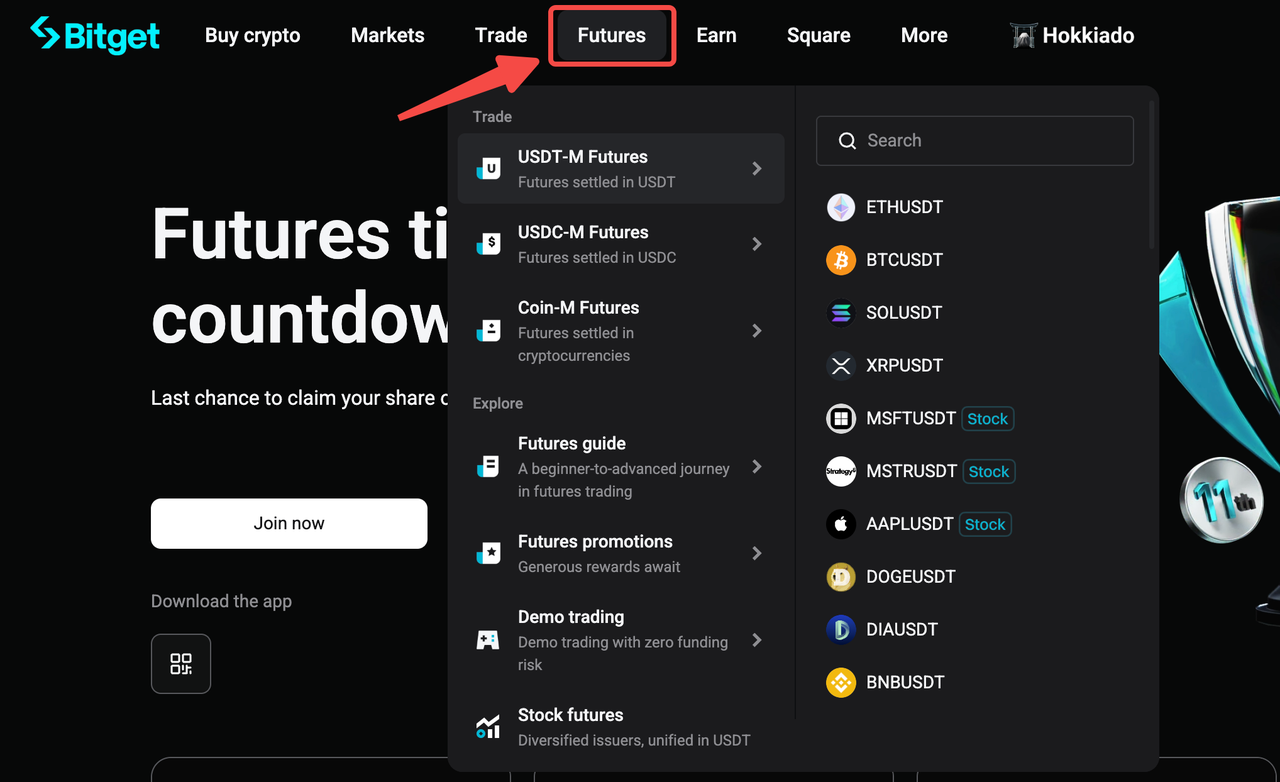Click the Bitcoin icon next to BTCUSDT

[x=840, y=259]
